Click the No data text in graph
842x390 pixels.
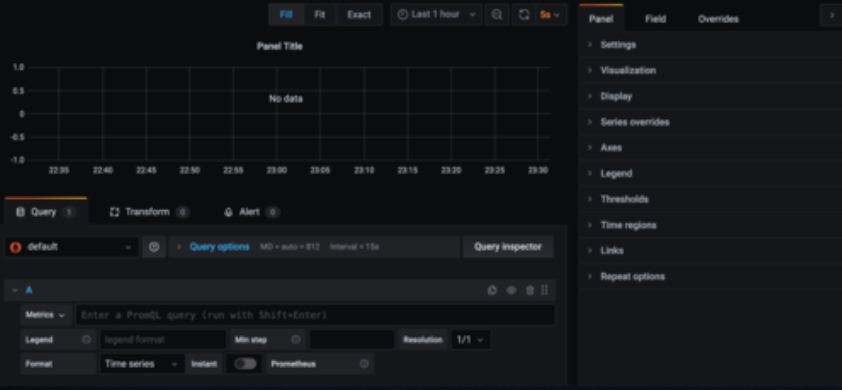[285, 99]
